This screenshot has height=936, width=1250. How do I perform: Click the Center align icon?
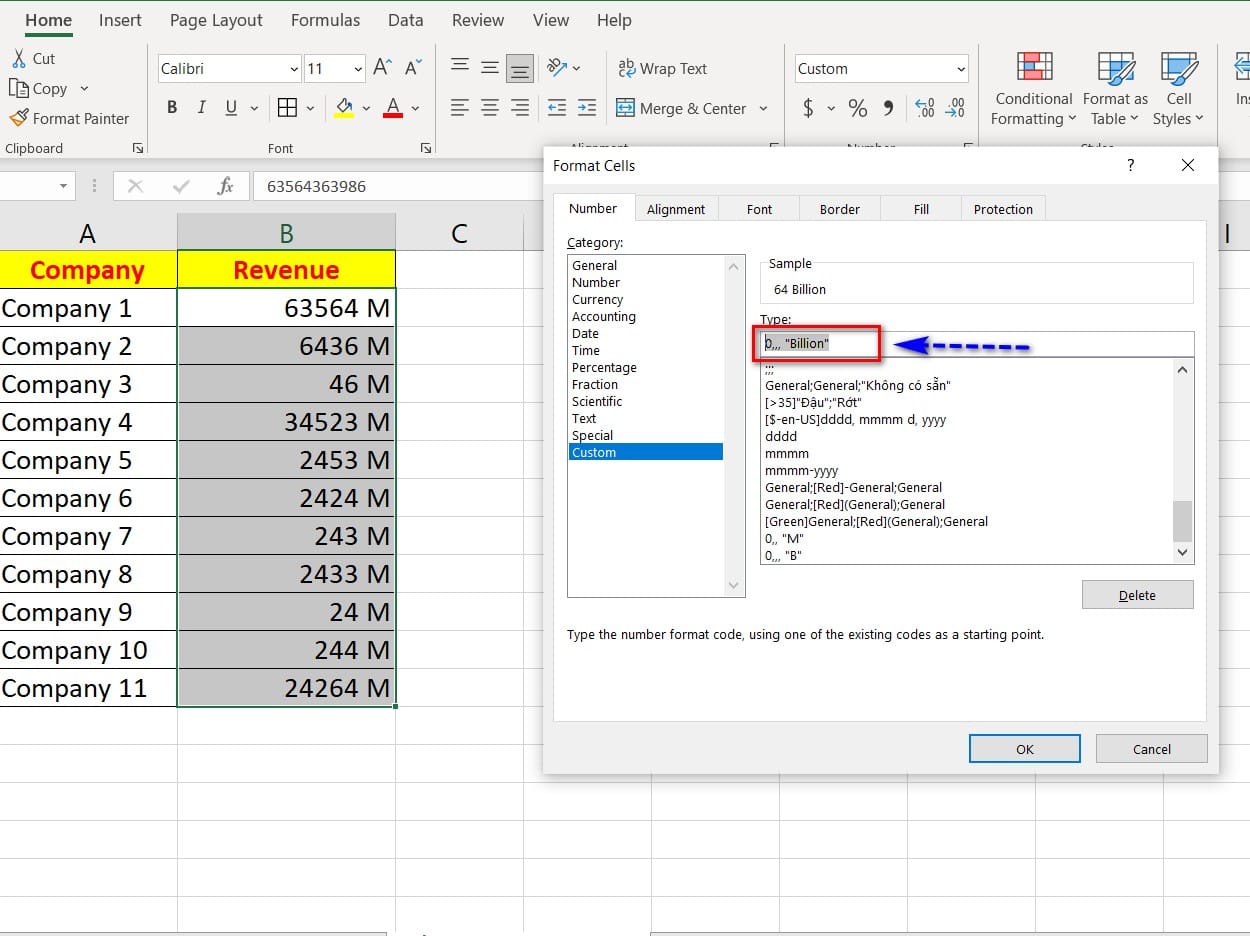pyautogui.click(x=490, y=108)
